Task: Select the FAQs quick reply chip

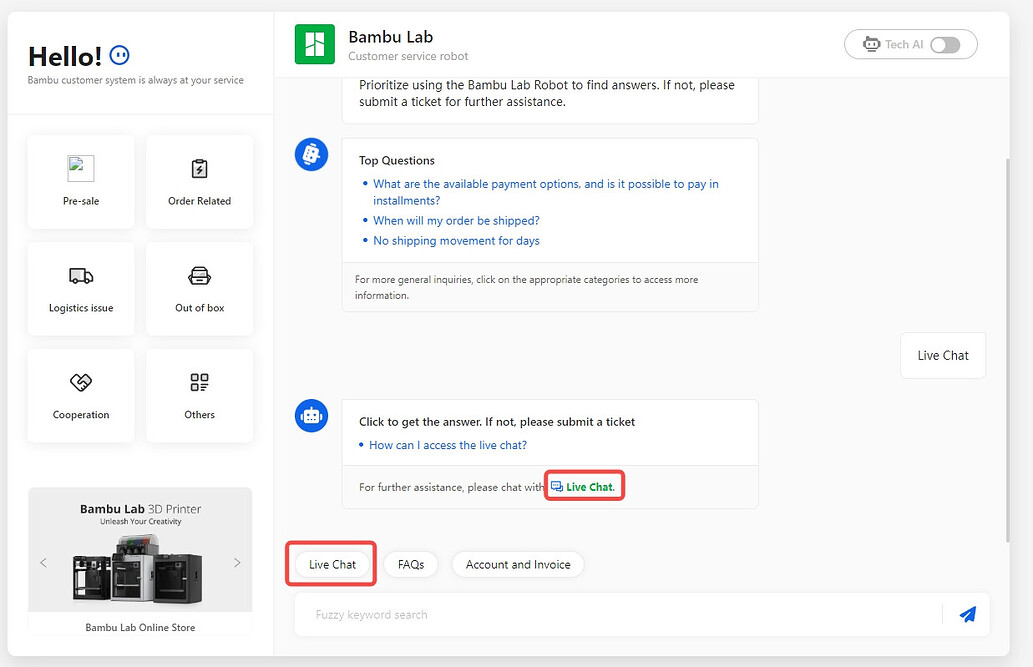Action: [411, 564]
